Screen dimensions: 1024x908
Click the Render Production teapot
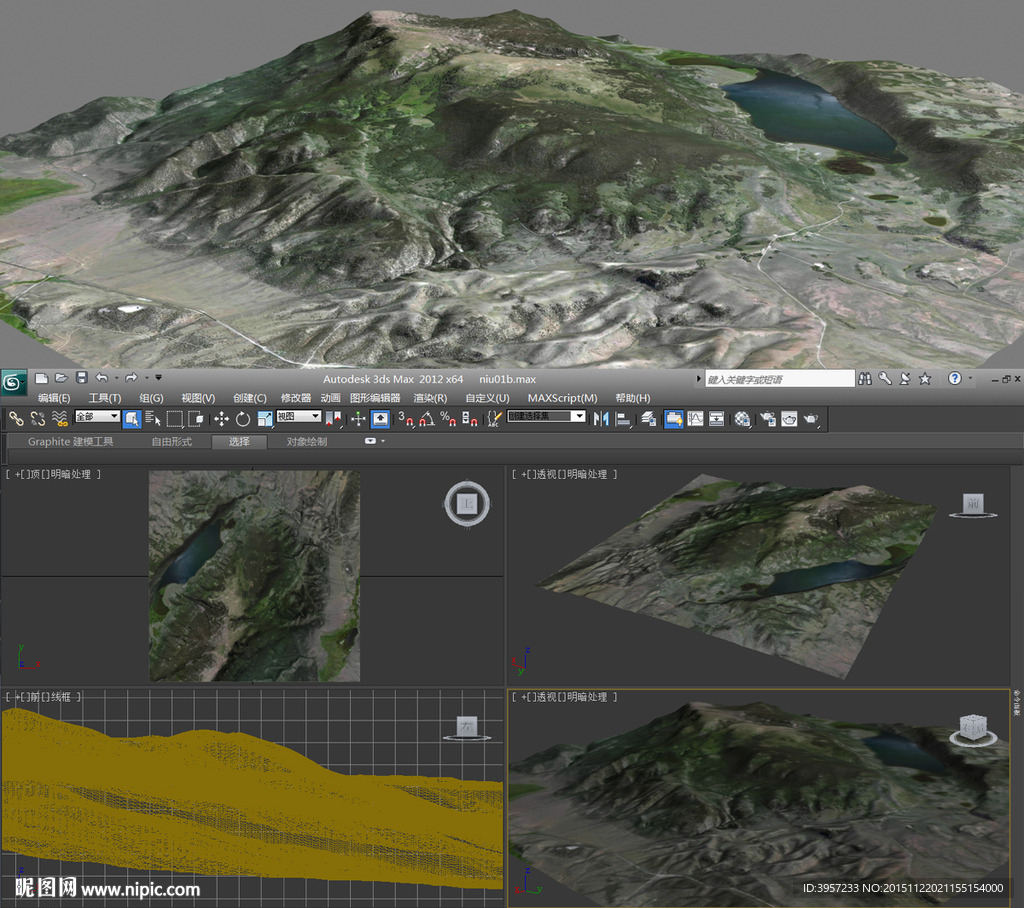[x=811, y=419]
